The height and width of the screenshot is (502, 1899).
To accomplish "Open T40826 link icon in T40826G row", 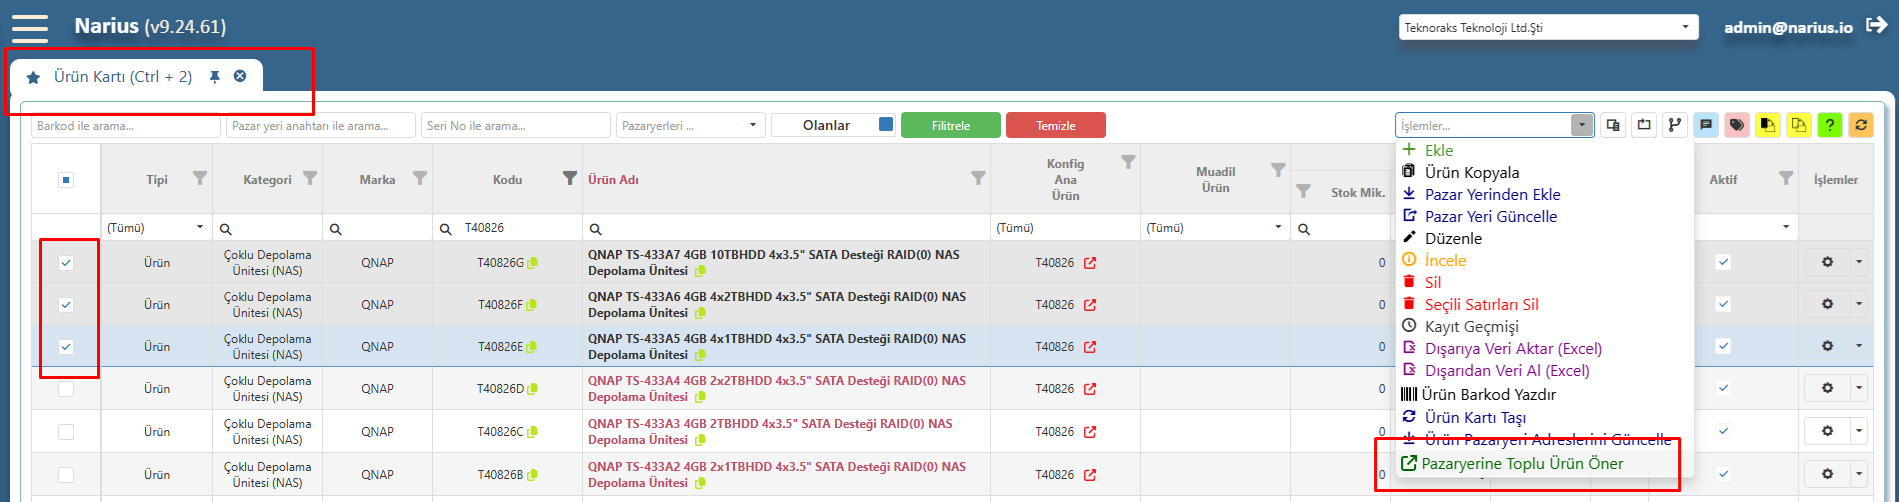I will click(1090, 263).
